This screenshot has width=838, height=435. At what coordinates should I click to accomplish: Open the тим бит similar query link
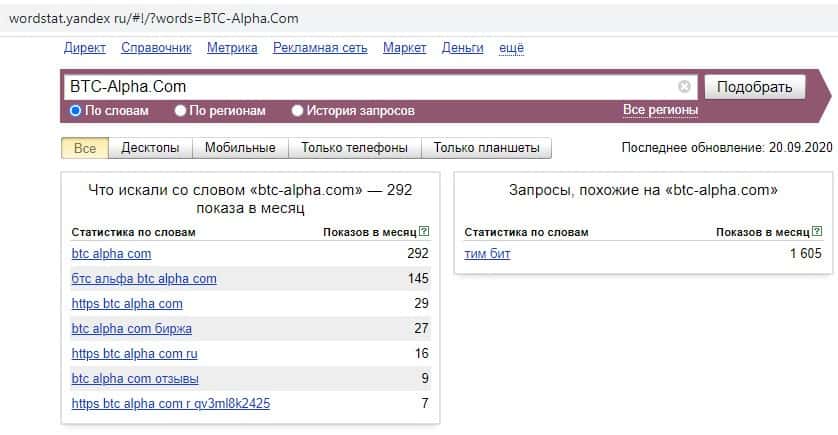click(x=488, y=254)
